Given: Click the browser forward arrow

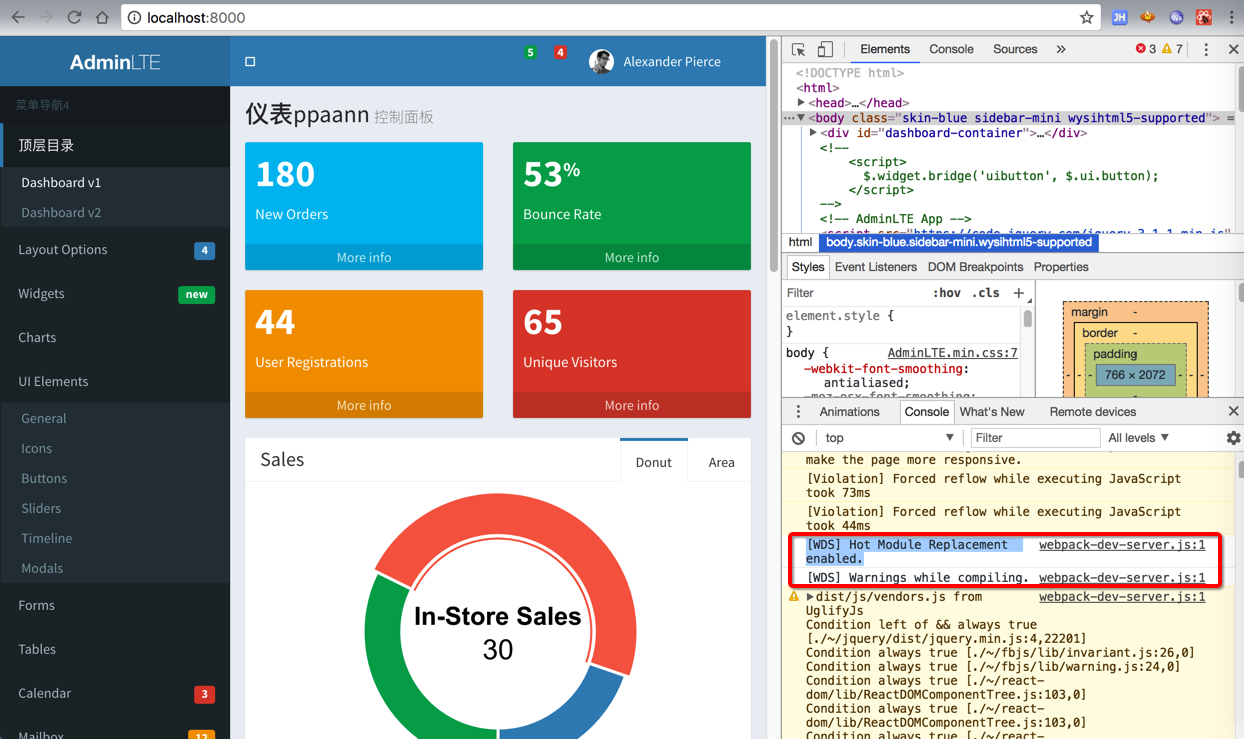Looking at the screenshot, I should coord(46,17).
